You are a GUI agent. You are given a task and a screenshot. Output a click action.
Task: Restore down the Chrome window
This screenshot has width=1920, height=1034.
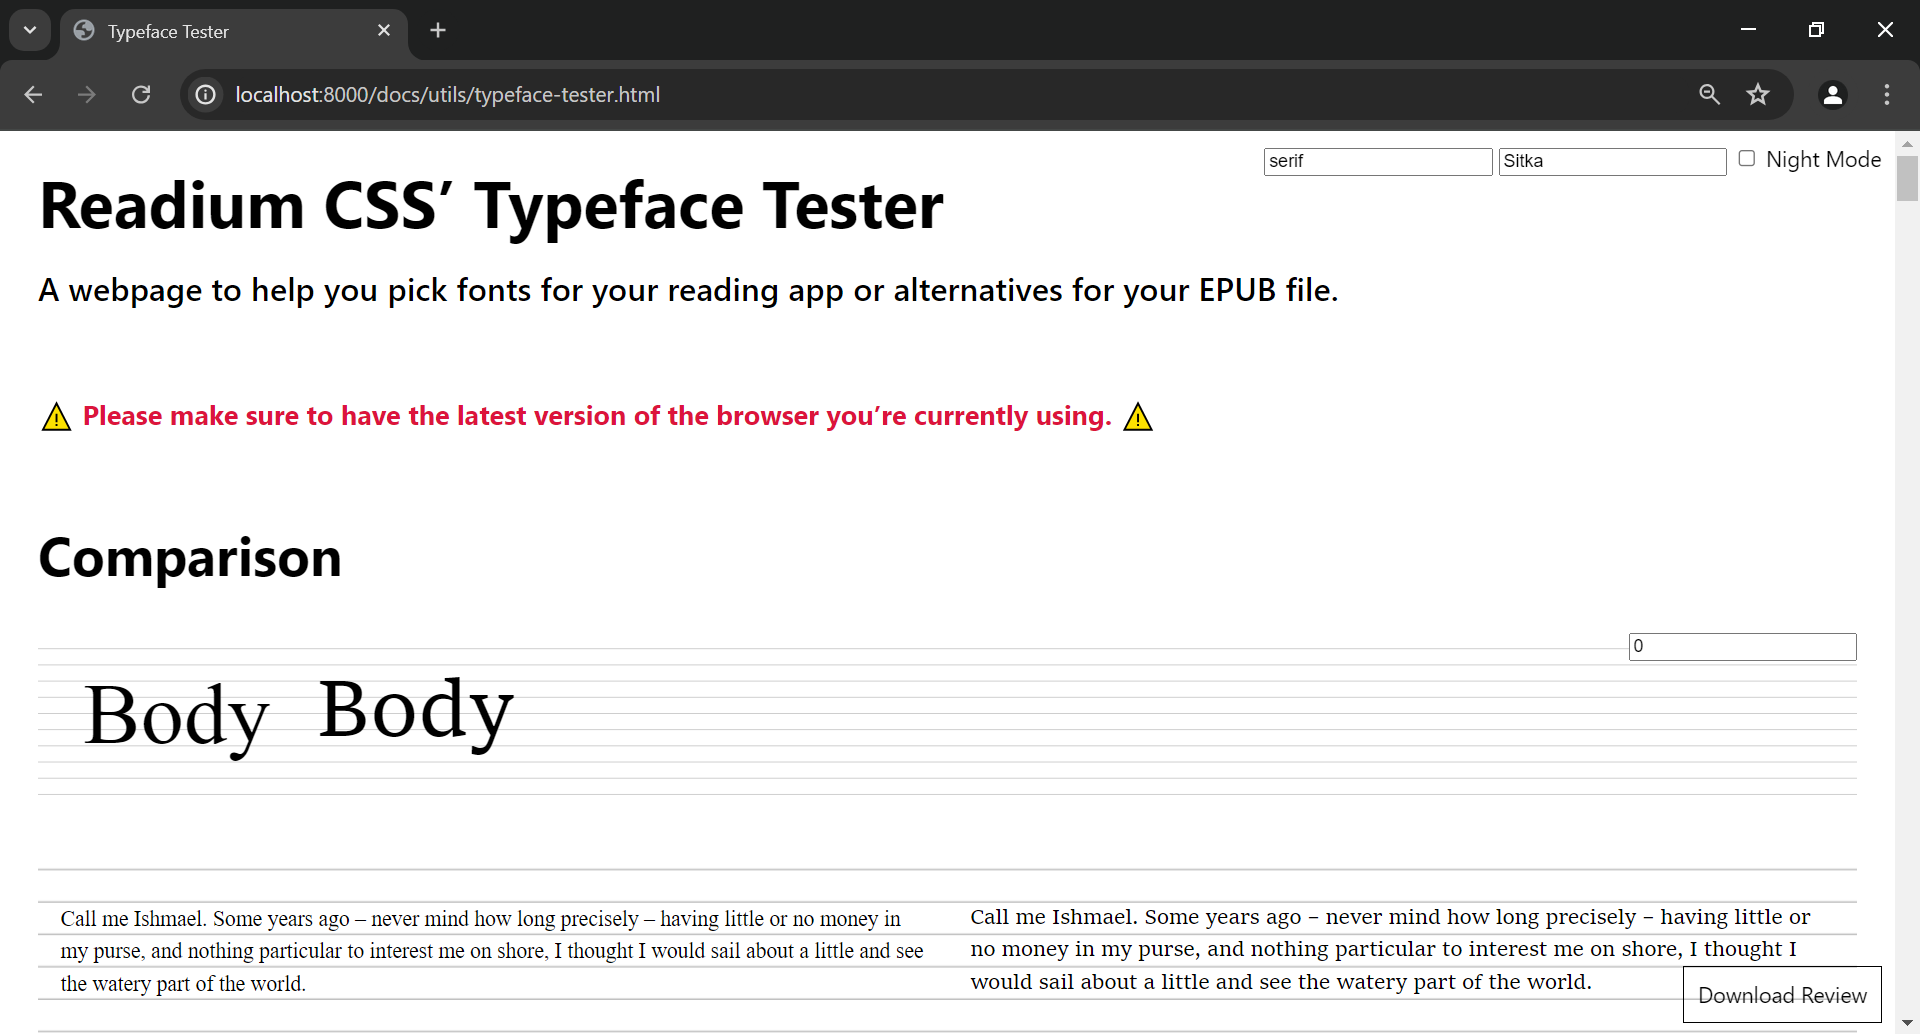click(1816, 30)
